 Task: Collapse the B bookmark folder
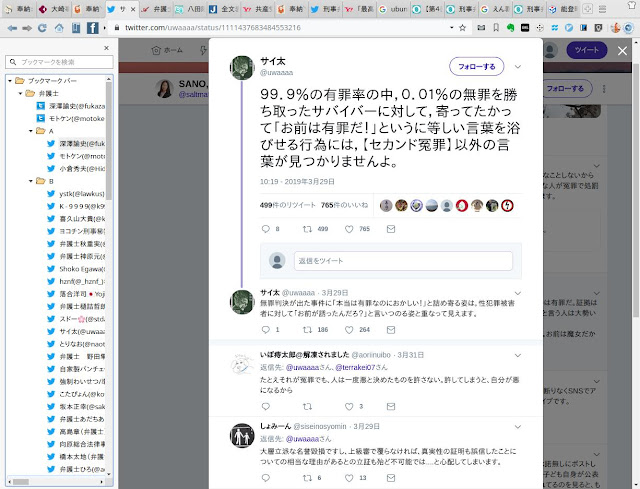coord(31,181)
